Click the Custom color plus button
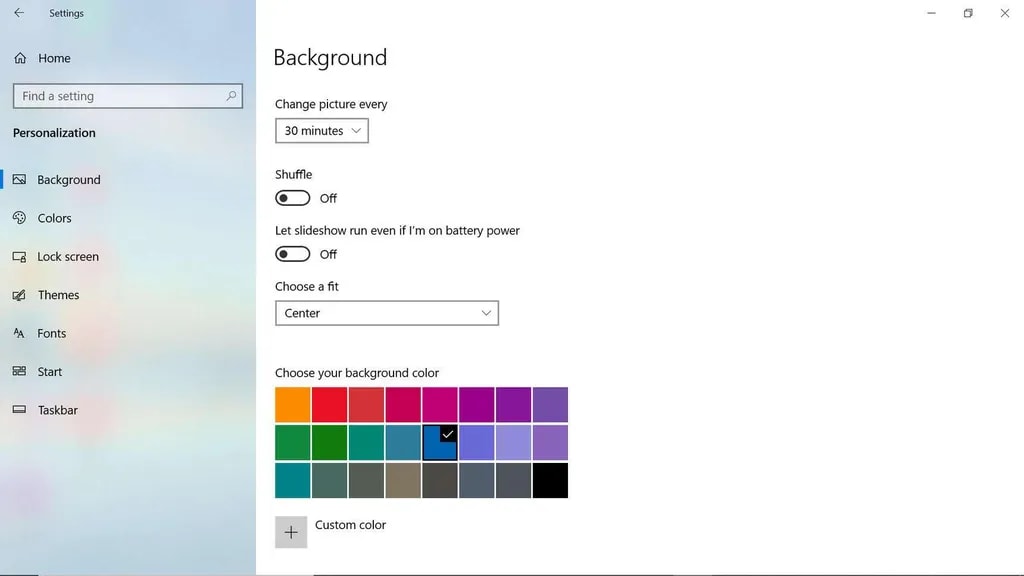This screenshot has width=1024, height=576. click(x=291, y=532)
